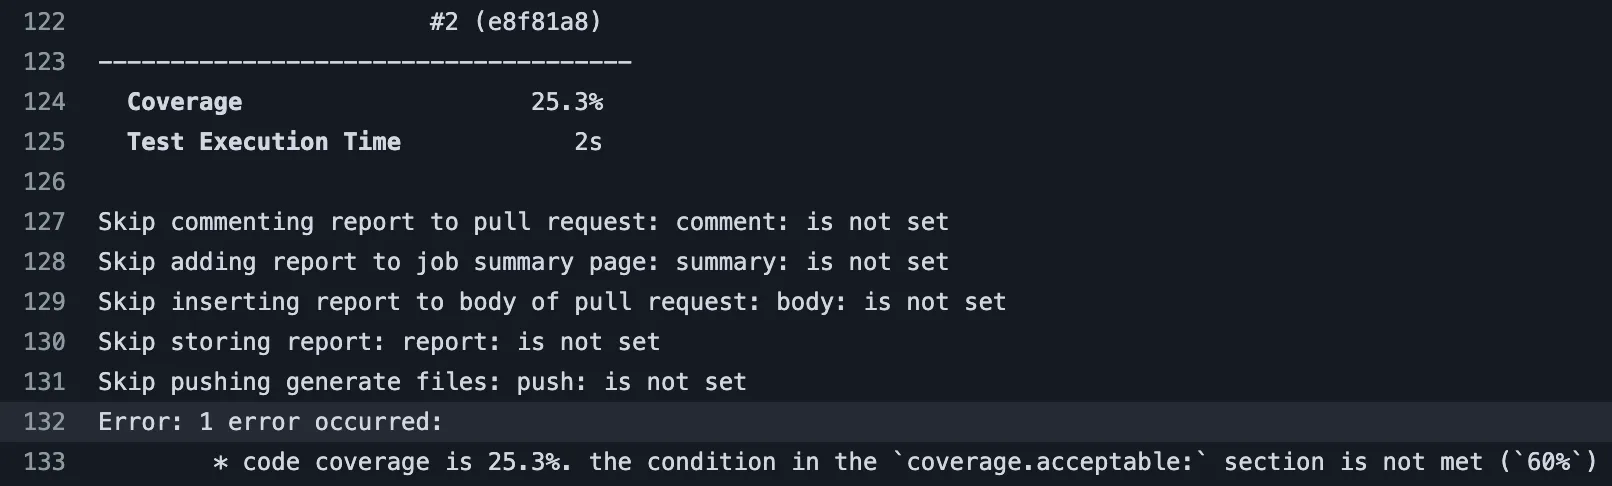Click "Error: 1 error occurred" log line
The height and width of the screenshot is (486, 1612).
coord(270,422)
